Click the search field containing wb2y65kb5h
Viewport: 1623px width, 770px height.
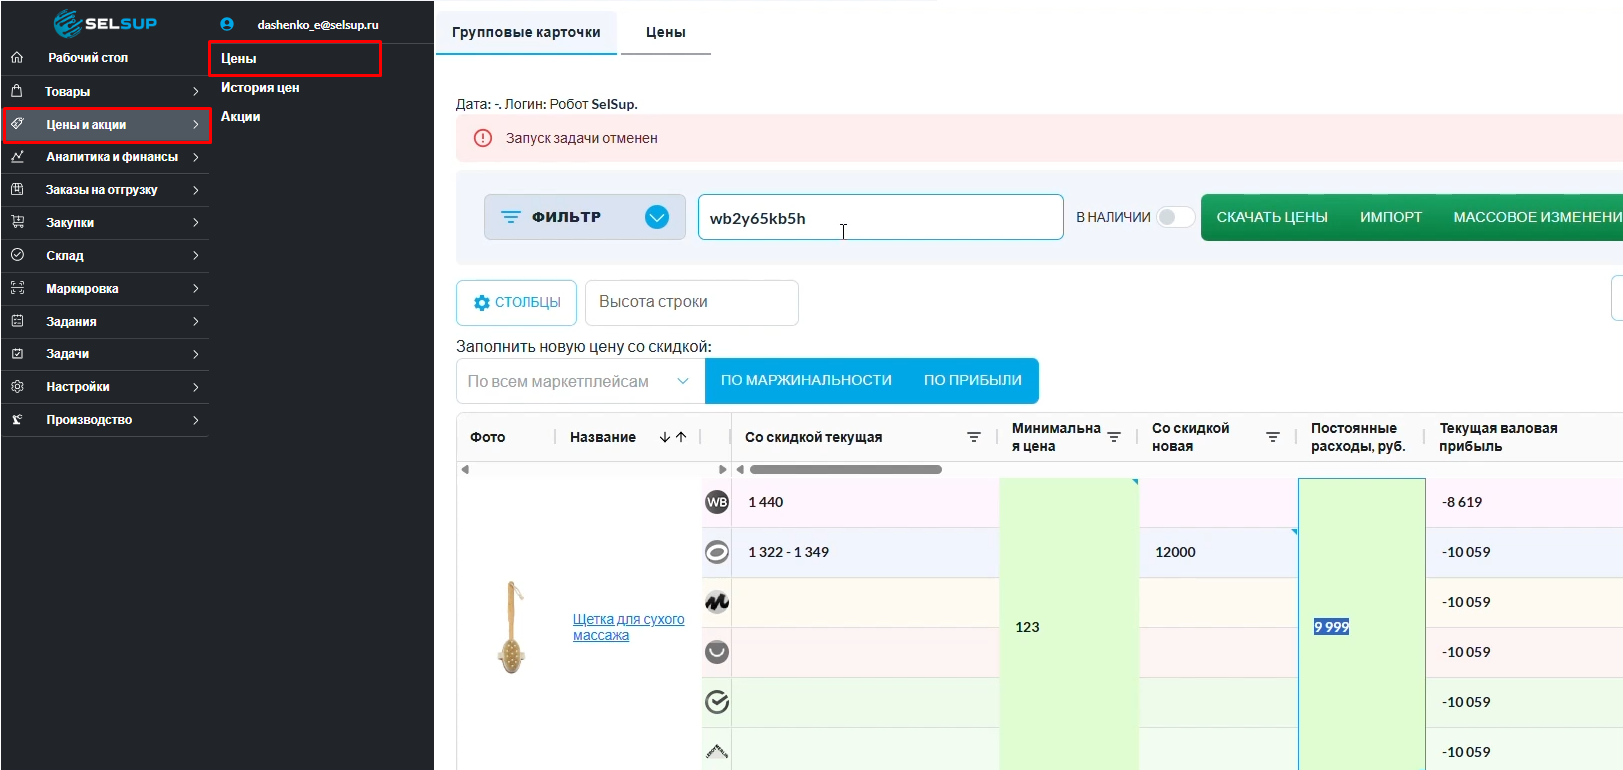(880, 218)
